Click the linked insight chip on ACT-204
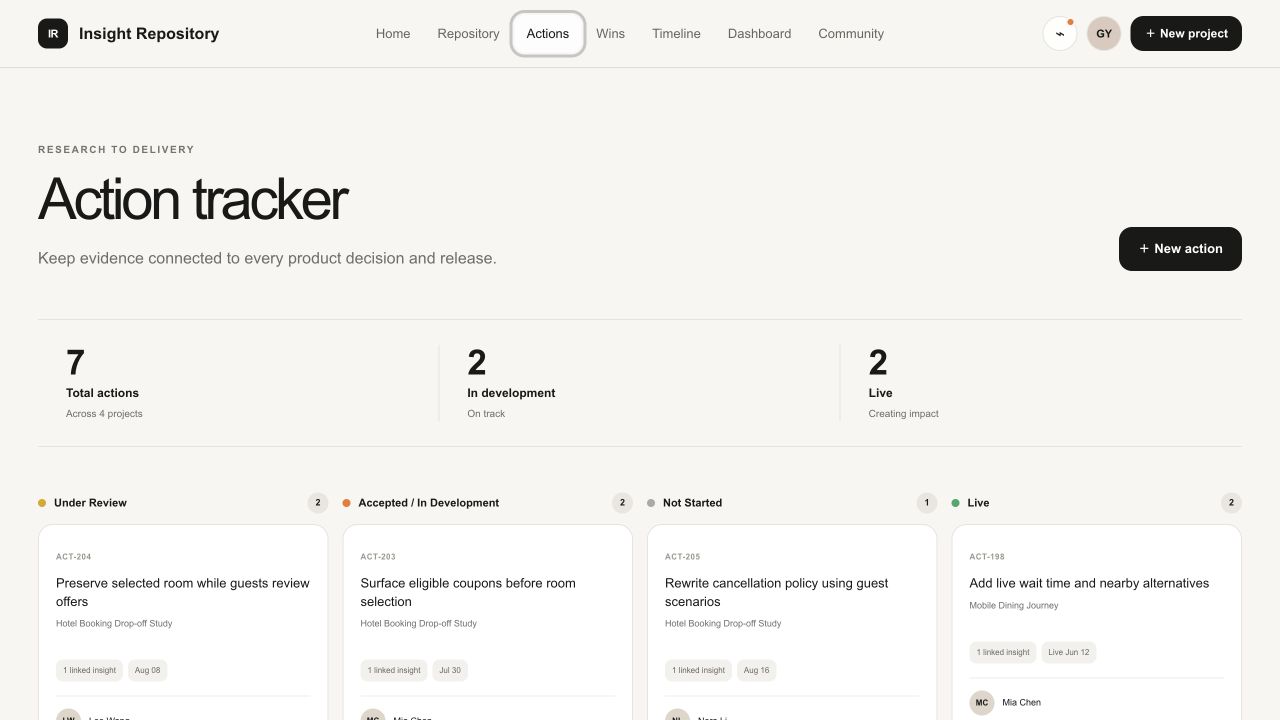This screenshot has height=720, width=1280. pos(90,670)
